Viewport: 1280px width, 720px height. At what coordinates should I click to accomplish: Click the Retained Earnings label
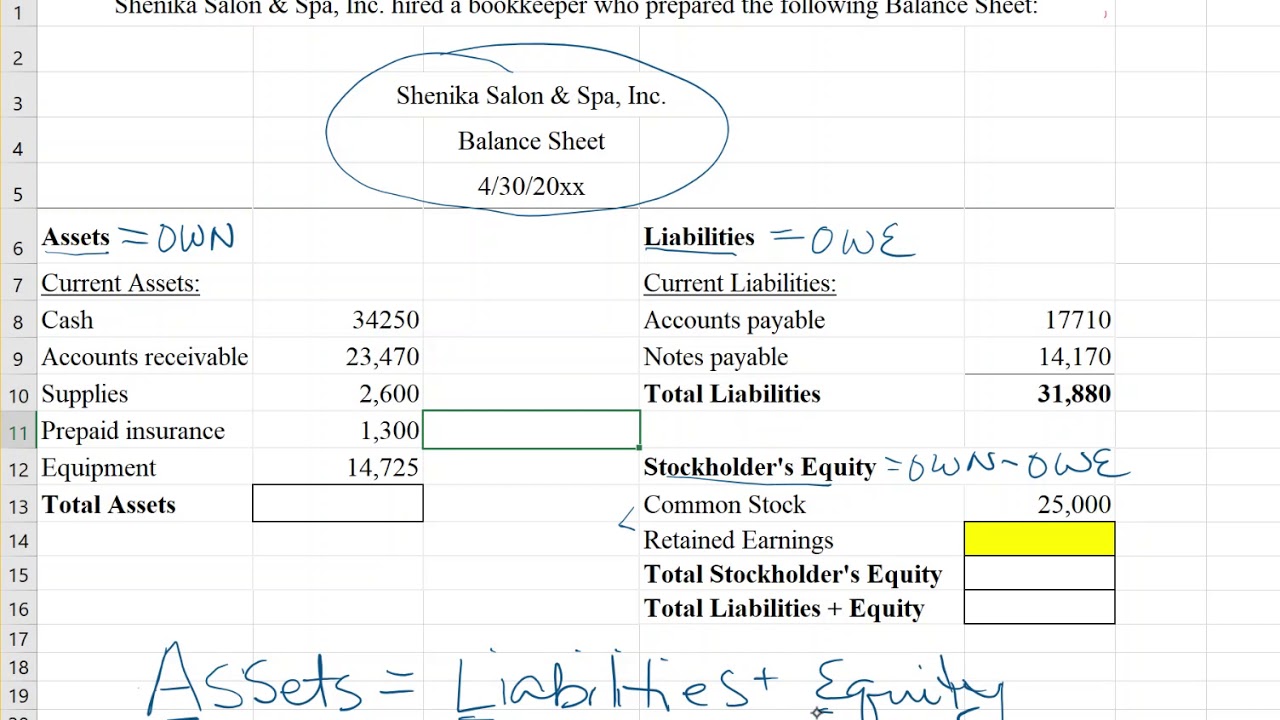(738, 540)
